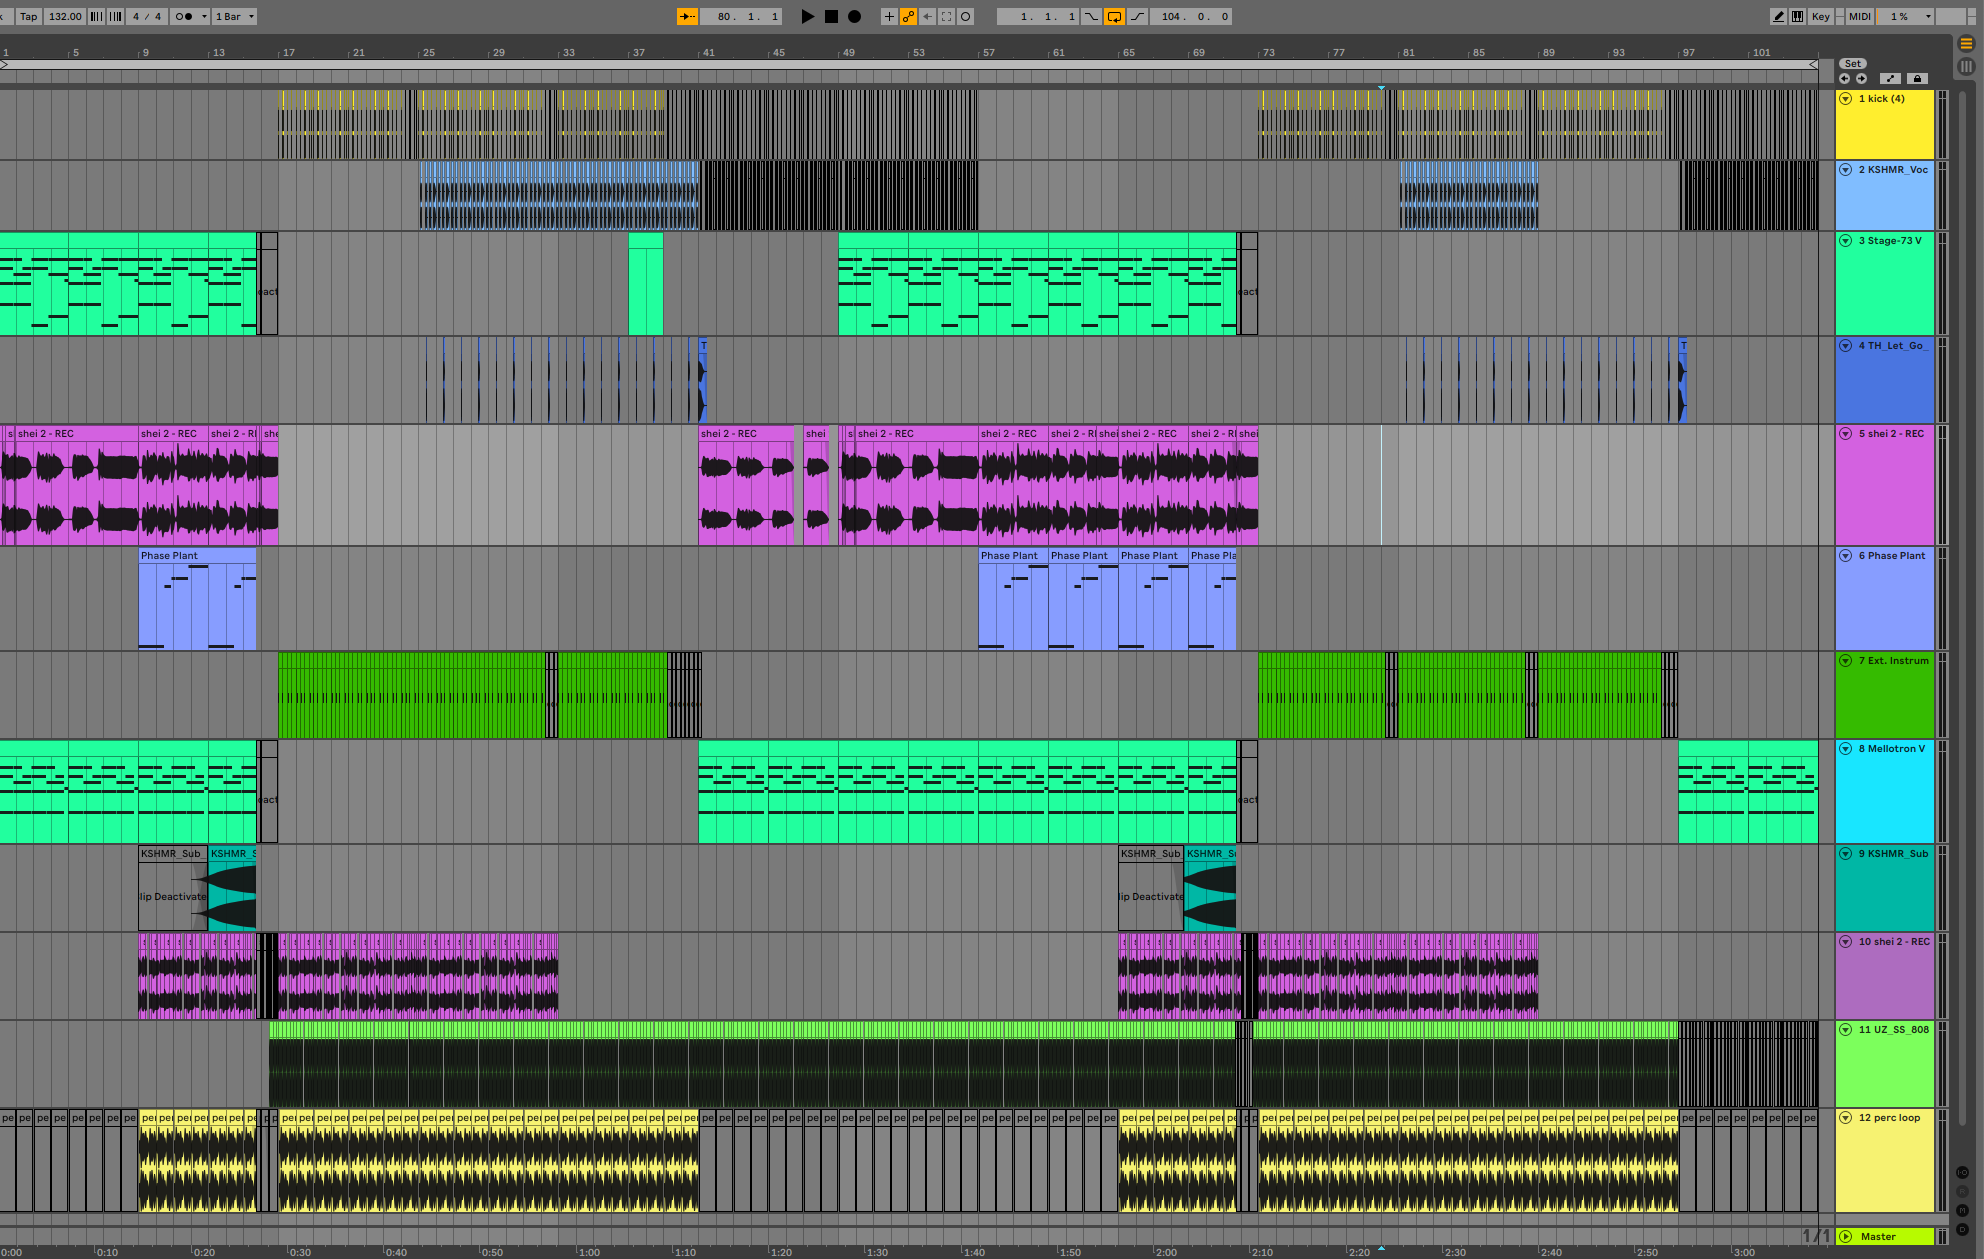Screen dimensions: 1984x1259
Task: Click the arrangement position field 80. 1. 1
Action: [x=741, y=17]
